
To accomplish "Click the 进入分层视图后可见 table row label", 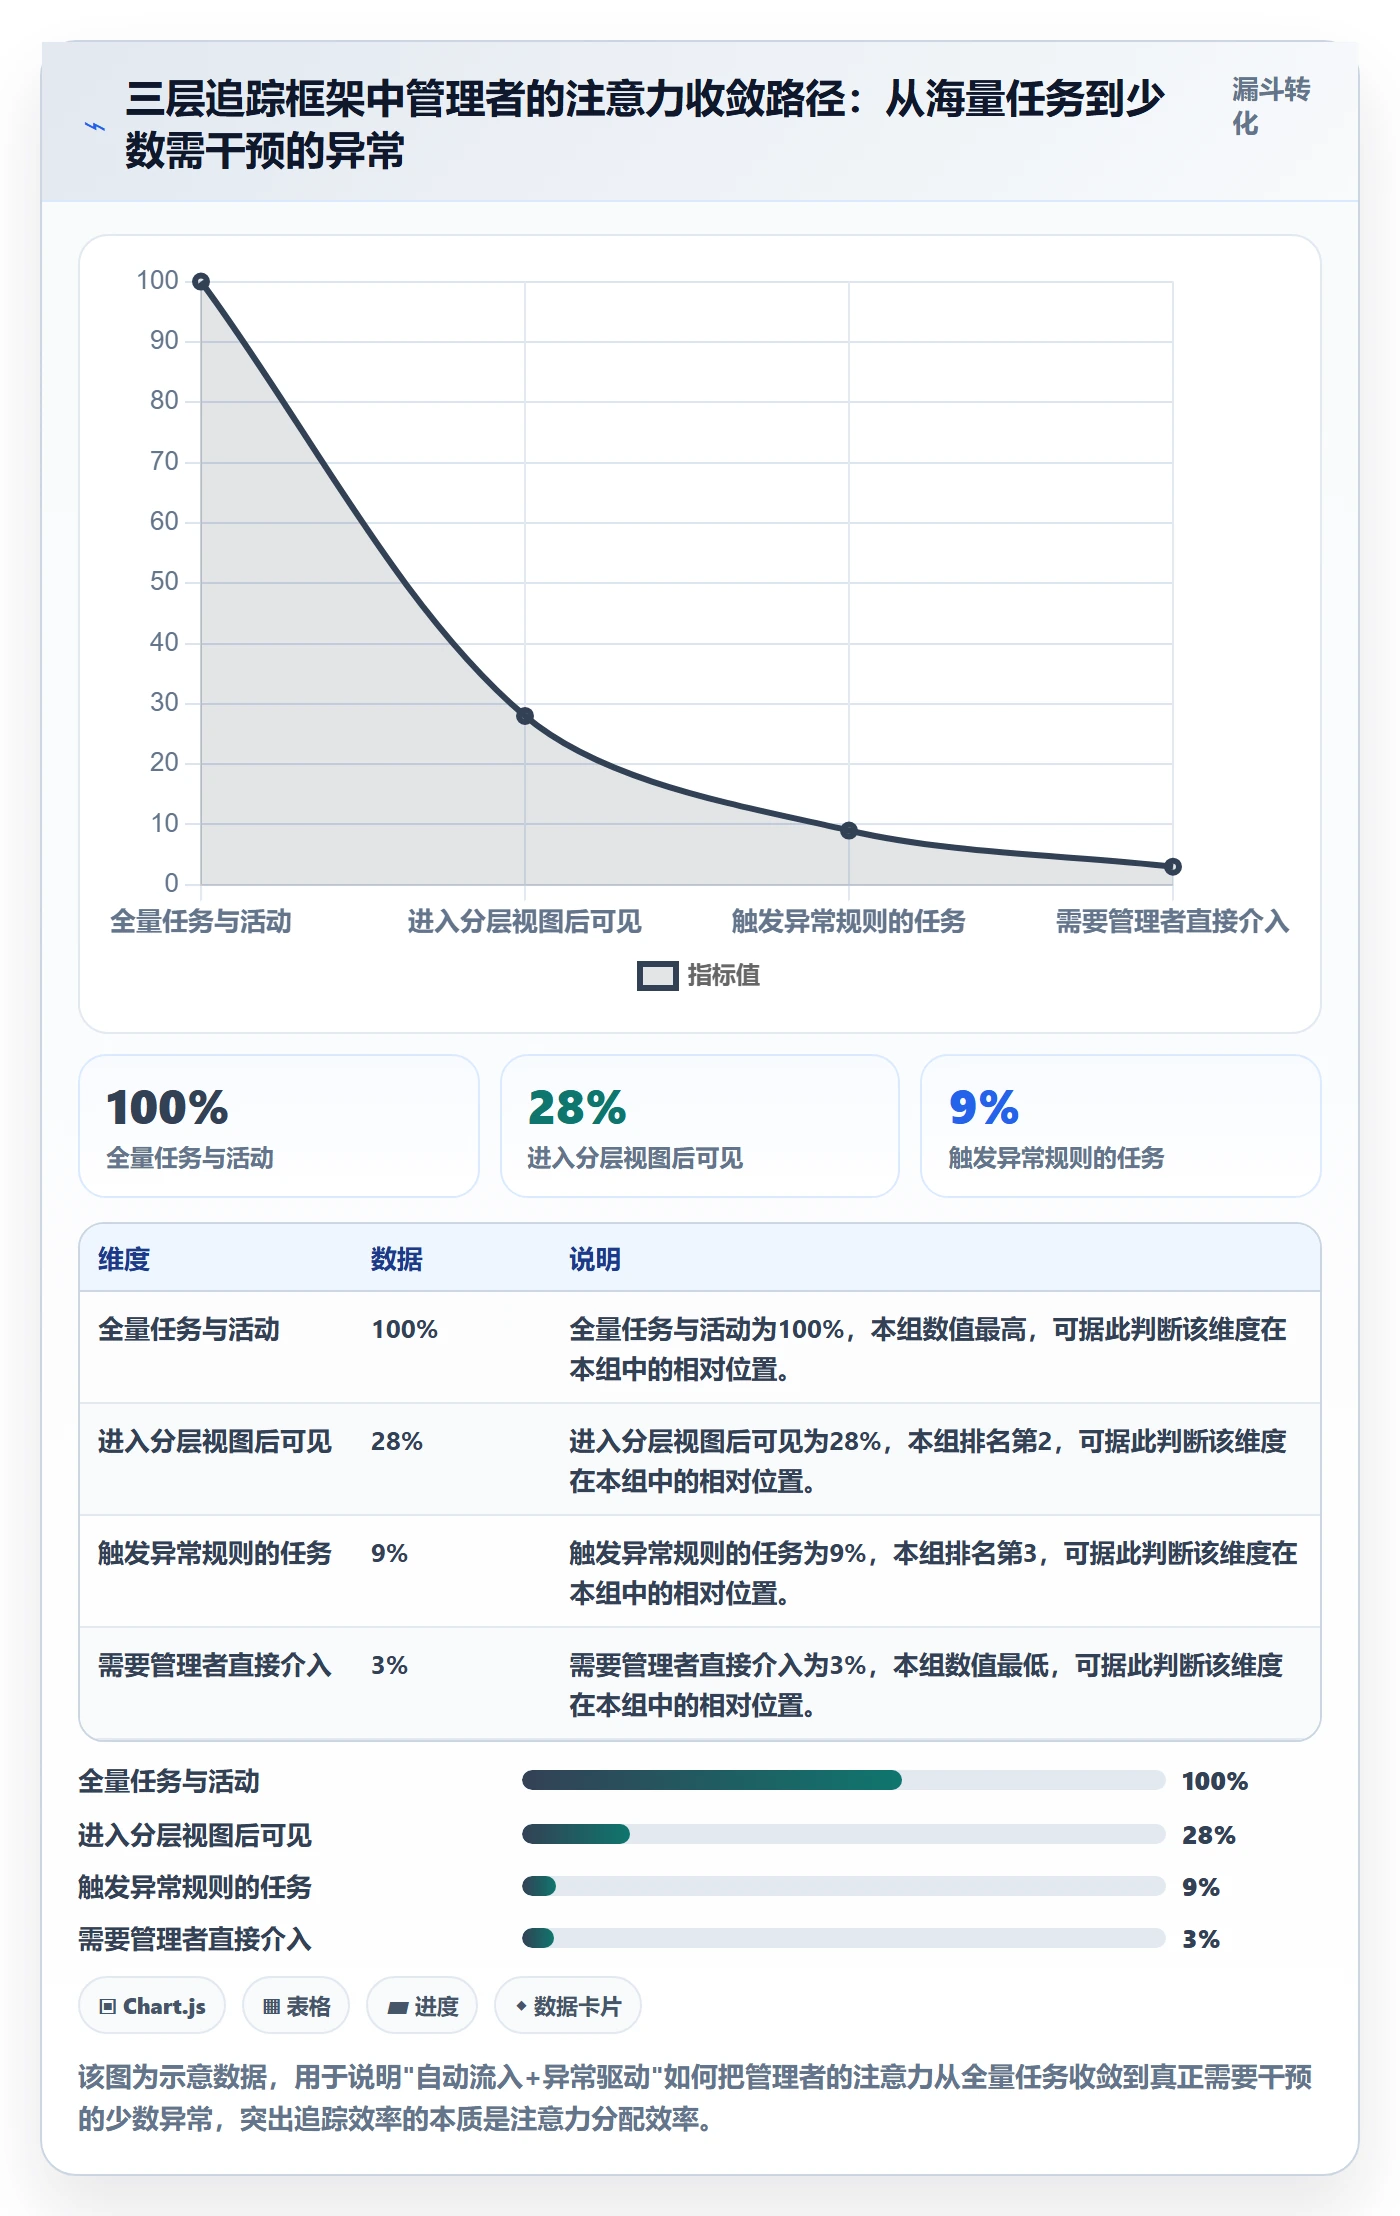I will point(215,1442).
